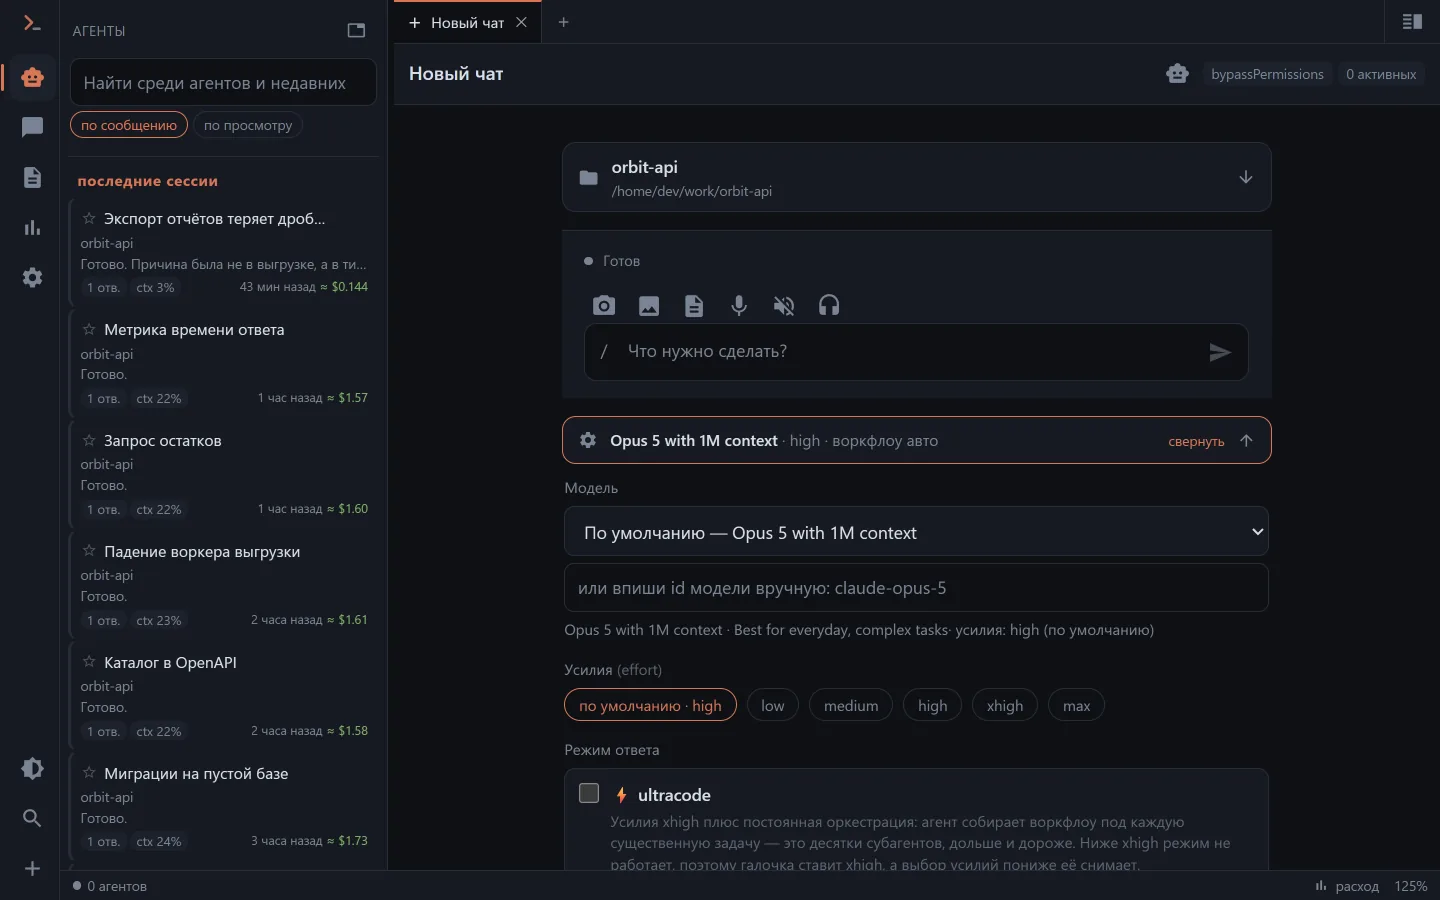
Task: Open the search magnifier in sidebar
Action: pyautogui.click(x=32, y=818)
